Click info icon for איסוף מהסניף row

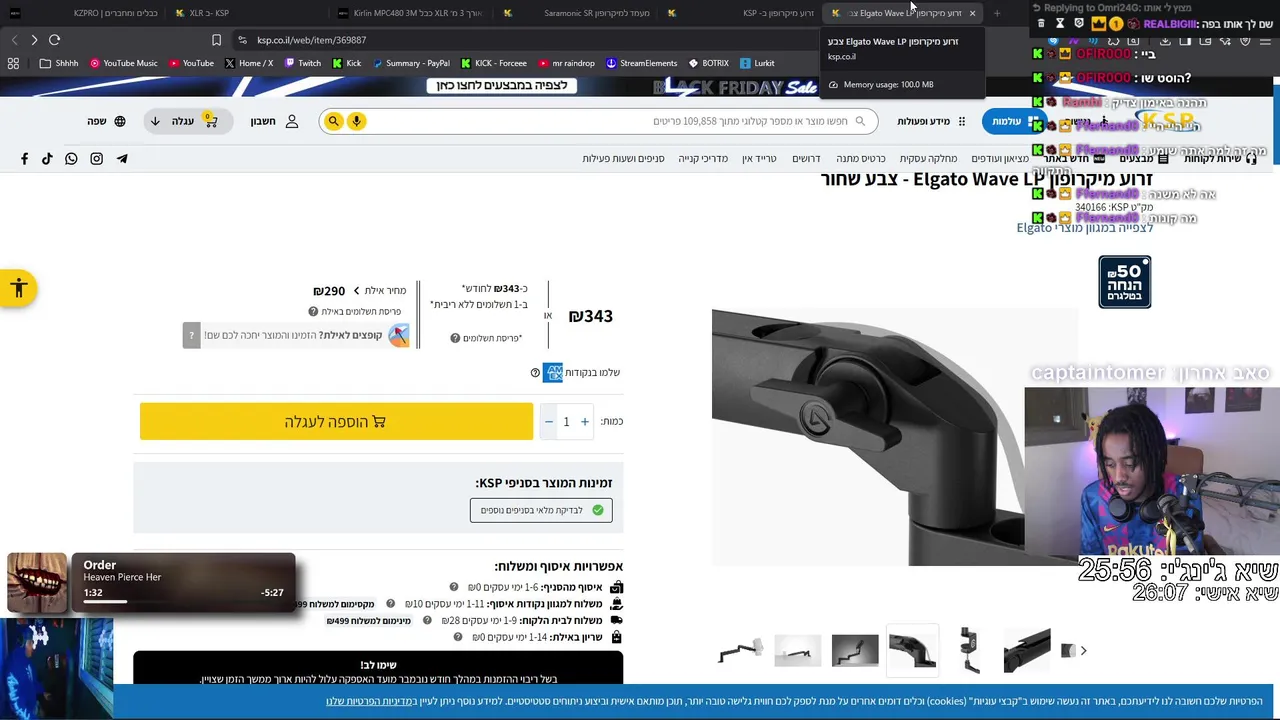(454, 587)
